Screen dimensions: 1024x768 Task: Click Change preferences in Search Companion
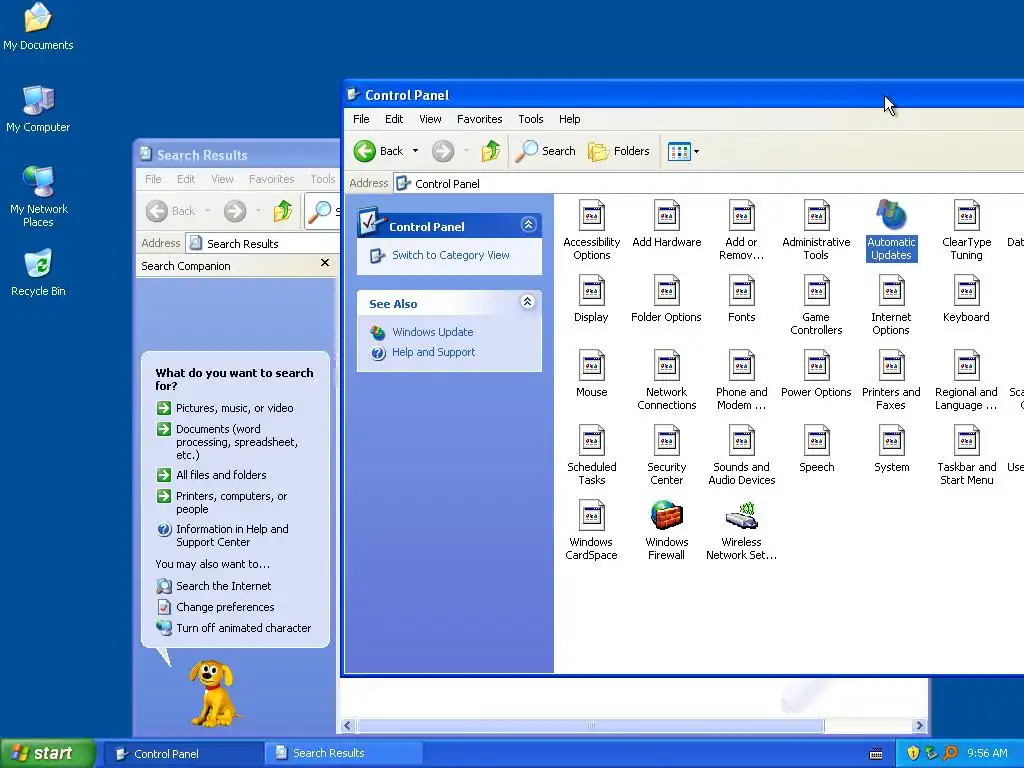pyautogui.click(x=225, y=607)
